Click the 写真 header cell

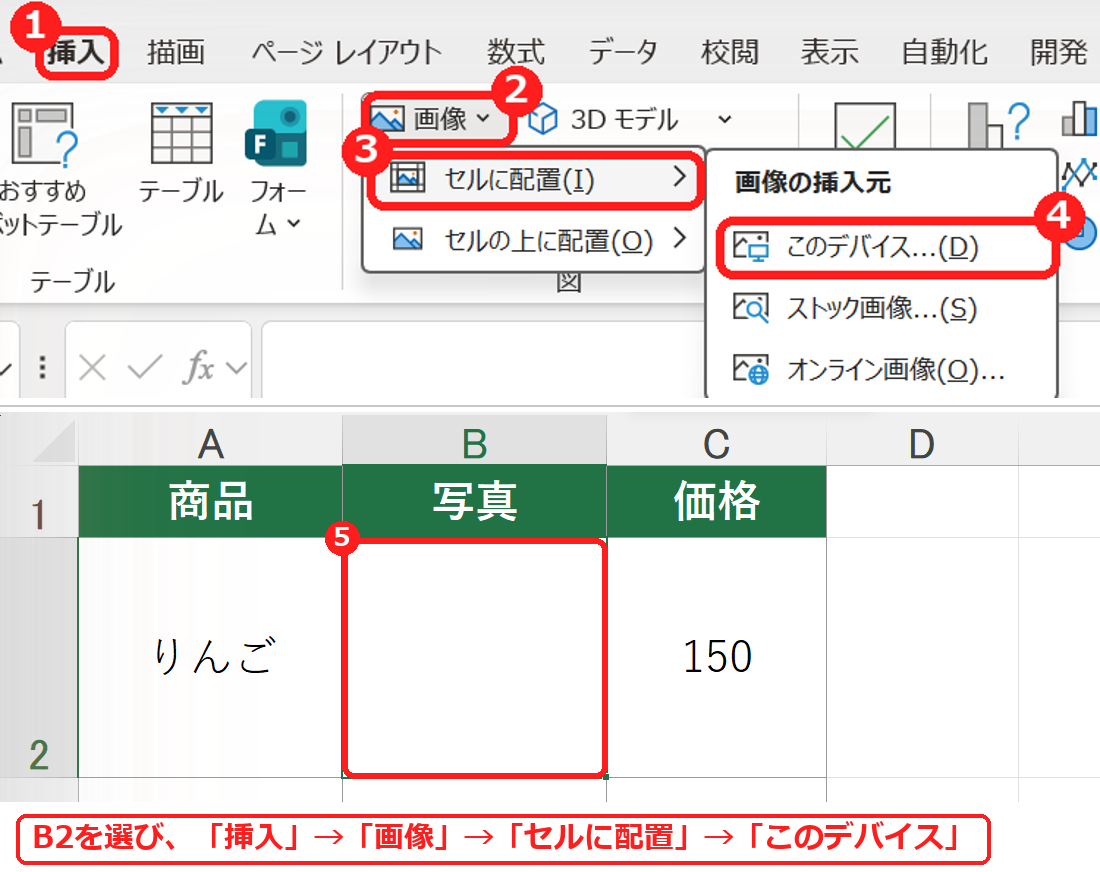(x=474, y=502)
